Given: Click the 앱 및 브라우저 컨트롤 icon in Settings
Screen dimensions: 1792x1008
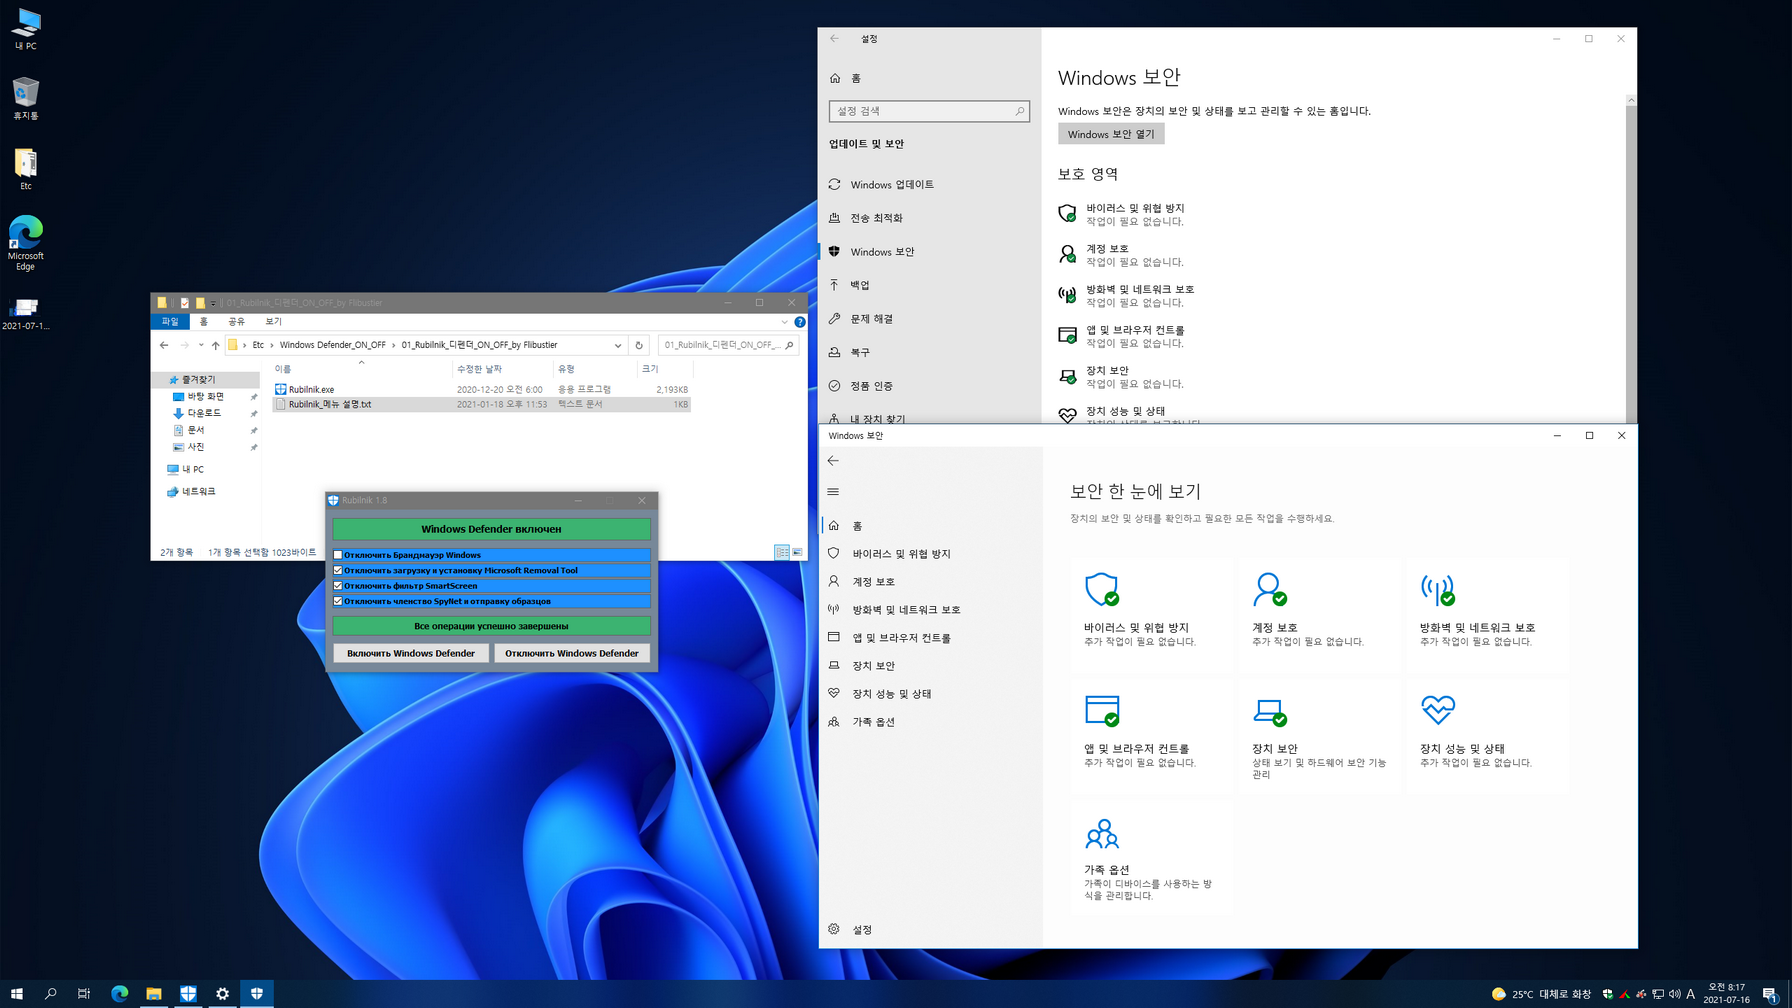Looking at the screenshot, I should [x=1067, y=335].
